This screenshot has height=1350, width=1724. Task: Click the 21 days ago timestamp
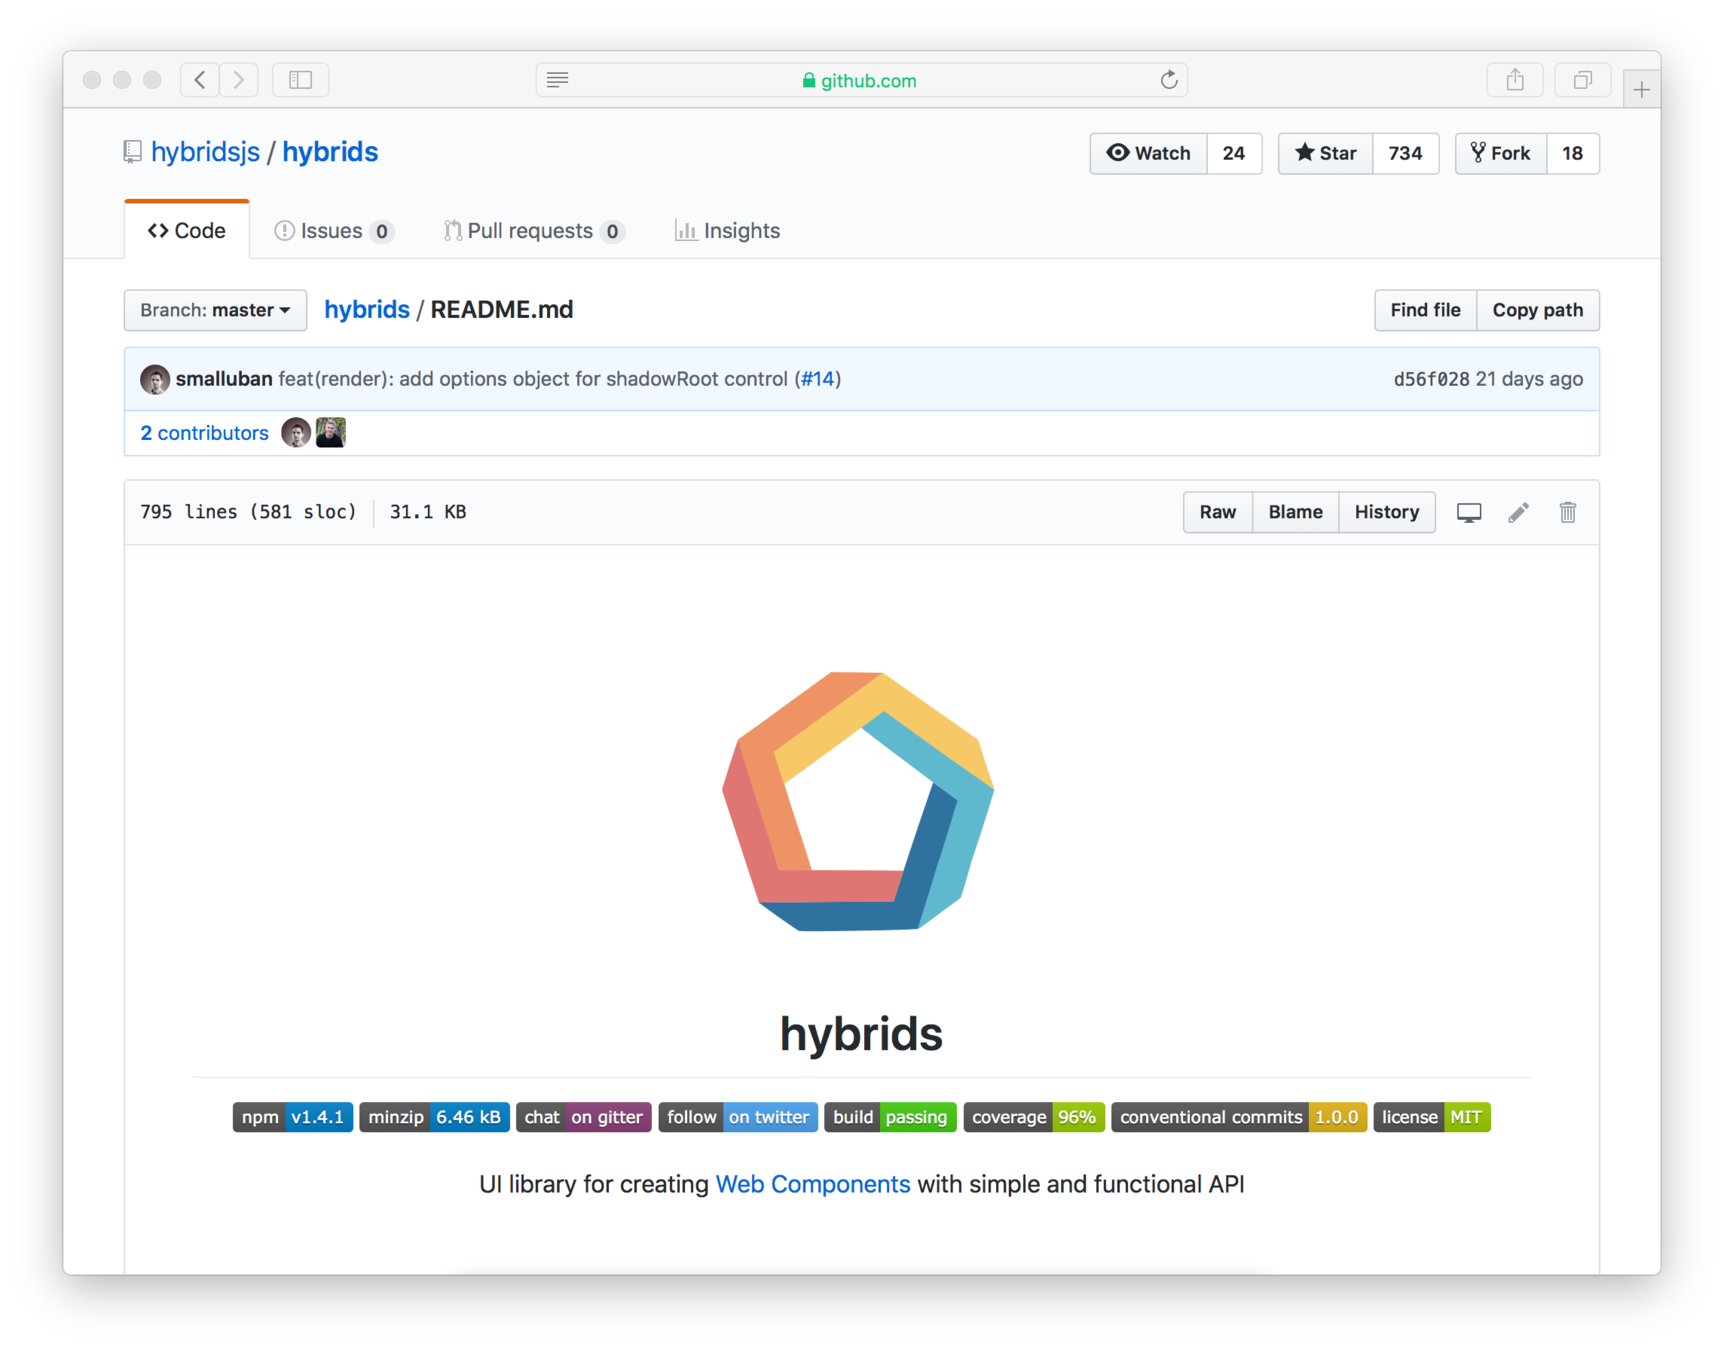tap(1529, 379)
